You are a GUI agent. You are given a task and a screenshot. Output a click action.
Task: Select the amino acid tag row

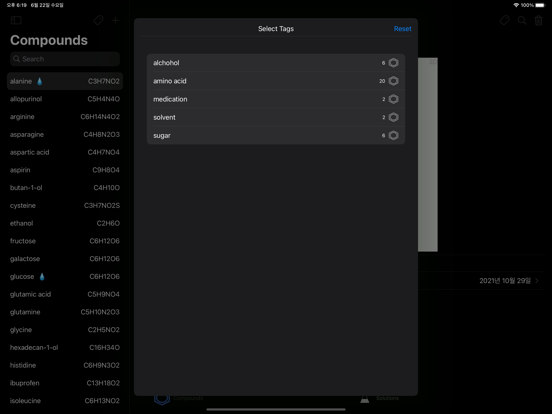tap(276, 81)
